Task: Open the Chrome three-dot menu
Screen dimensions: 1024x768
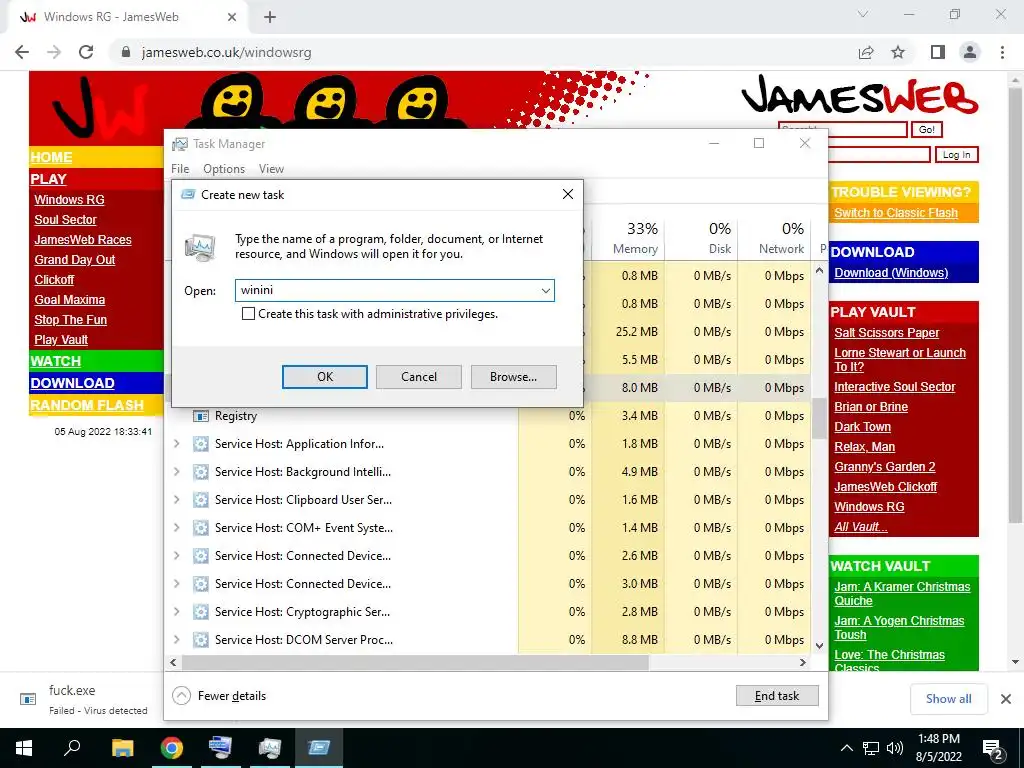Action: point(1002,52)
